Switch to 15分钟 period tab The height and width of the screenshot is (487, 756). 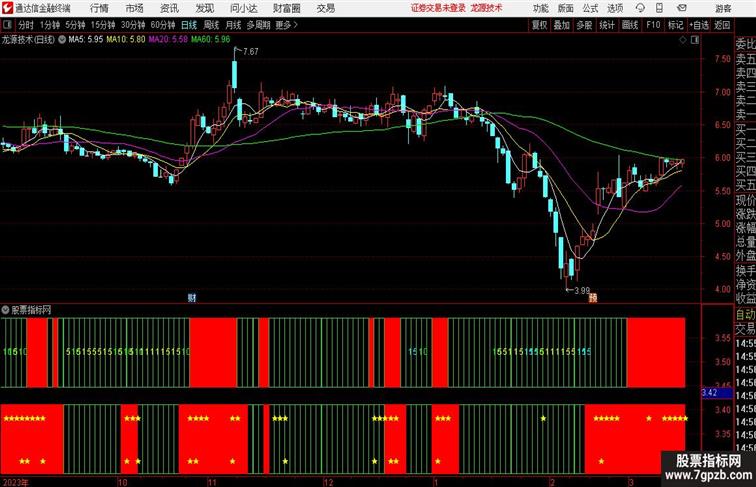(103, 25)
